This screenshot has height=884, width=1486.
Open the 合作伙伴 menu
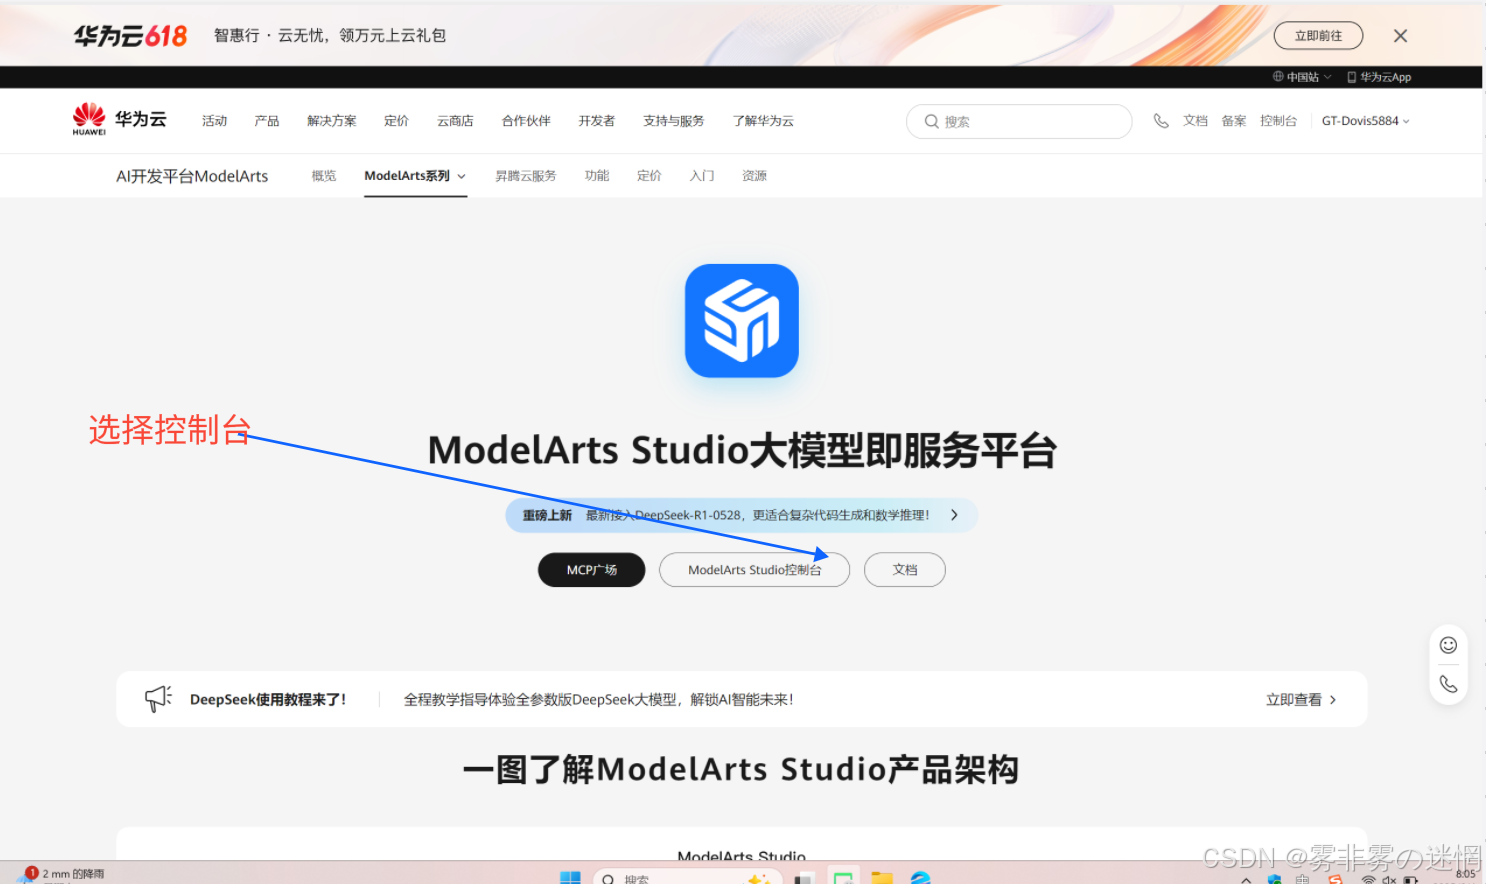(x=526, y=121)
